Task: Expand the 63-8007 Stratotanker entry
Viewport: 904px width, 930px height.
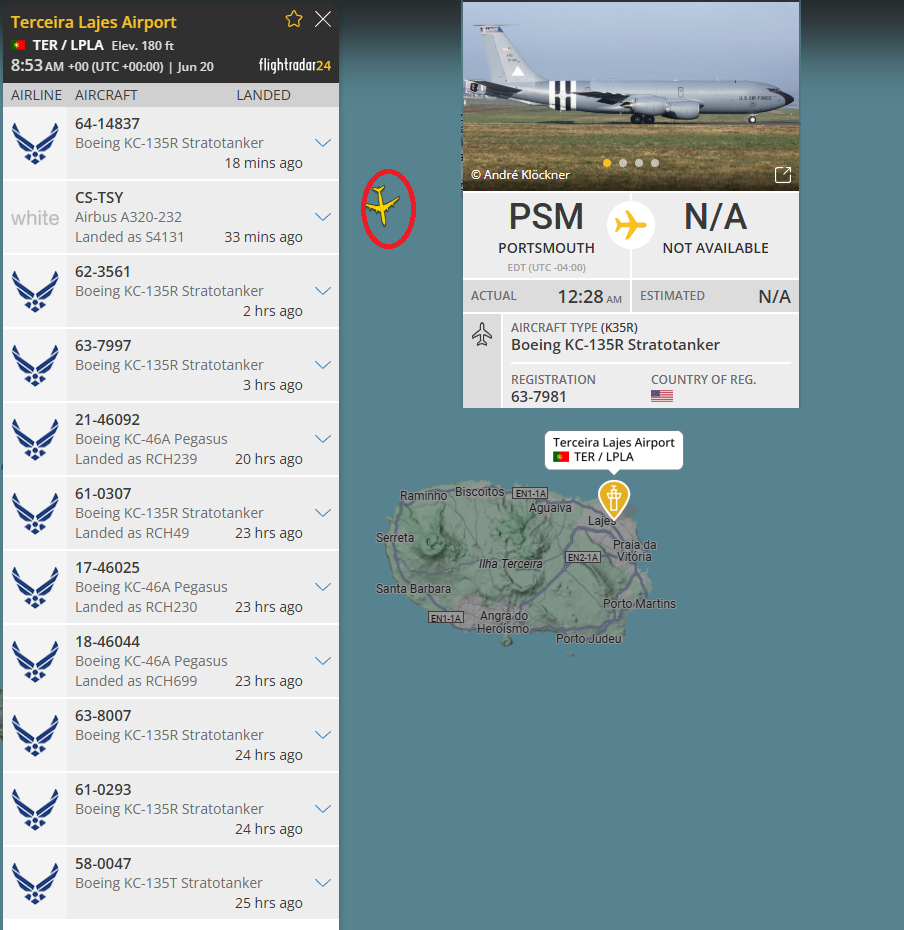Action: coord(323,735)
